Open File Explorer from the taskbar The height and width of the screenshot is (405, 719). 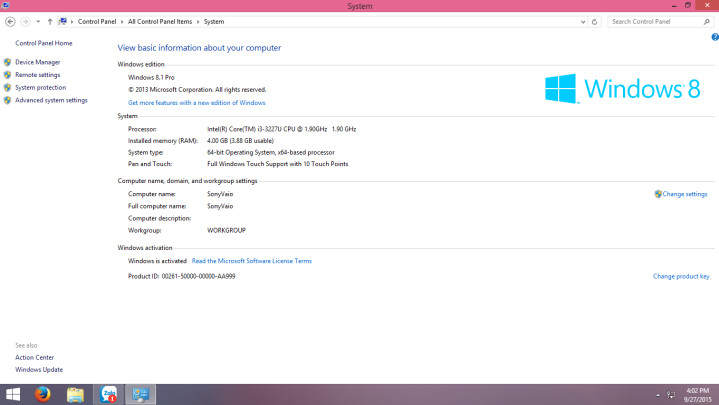pos(75,394)
